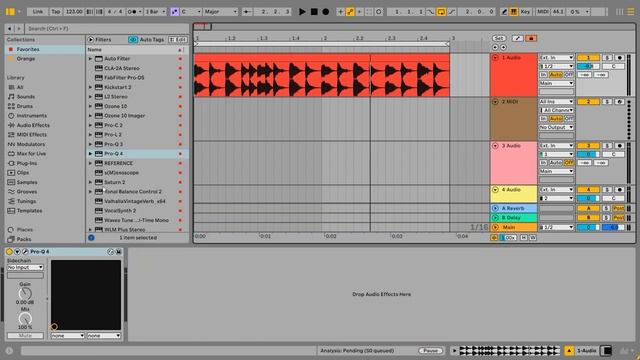Open 1 Audio input type dropdown

556,58
